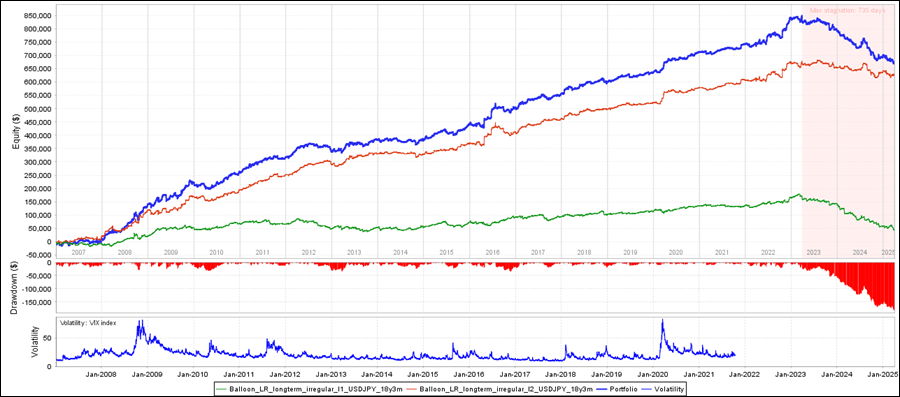Select the 2020 year label in the equity chart
The image size is (900, 397).
(676, 252)
